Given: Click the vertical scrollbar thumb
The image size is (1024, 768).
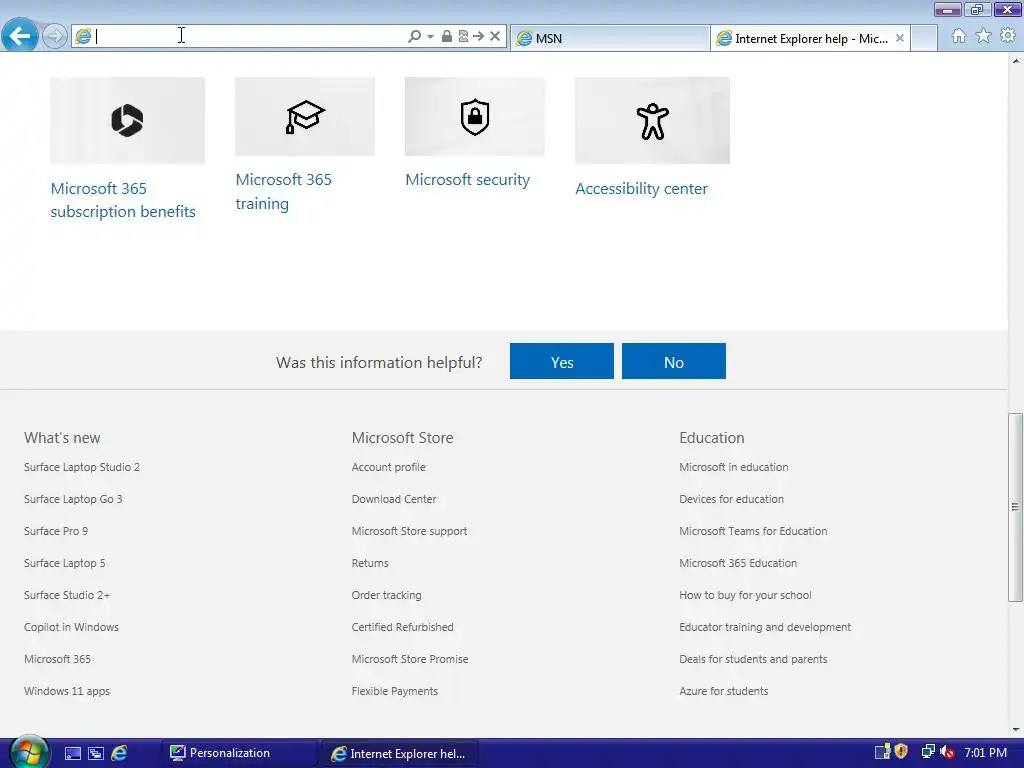Looking at the screenshot, I should click(x=1016, y=507).
